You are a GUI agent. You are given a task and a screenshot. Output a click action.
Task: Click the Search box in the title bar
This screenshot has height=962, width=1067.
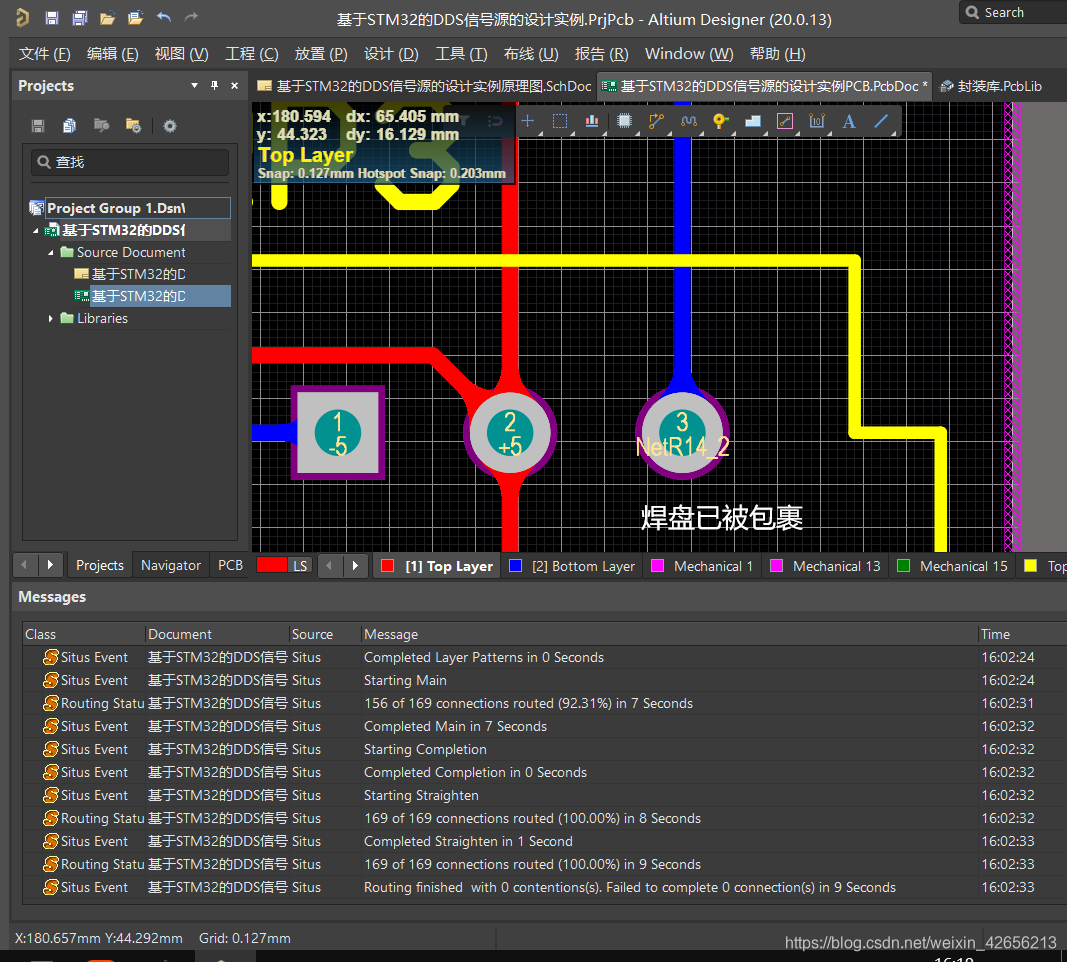pos(1013,12)
